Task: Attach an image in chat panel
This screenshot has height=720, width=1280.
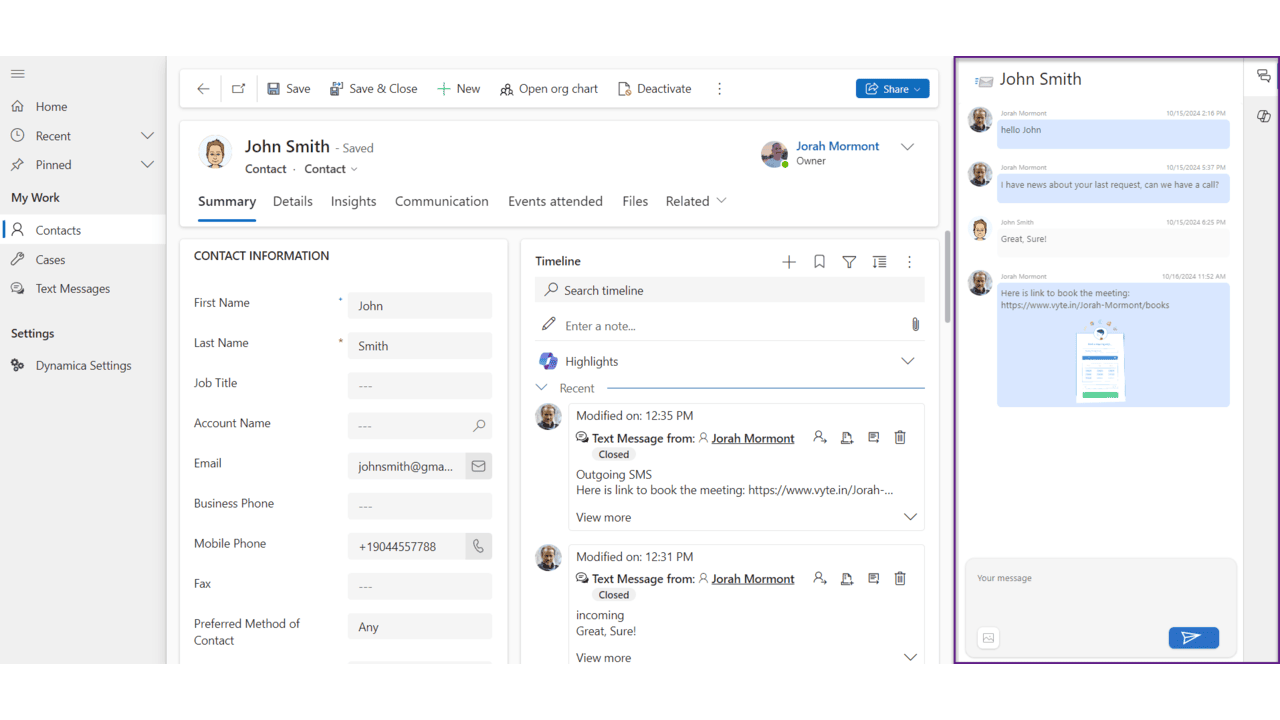Action: pyautogui.click(x=988, y=638)
